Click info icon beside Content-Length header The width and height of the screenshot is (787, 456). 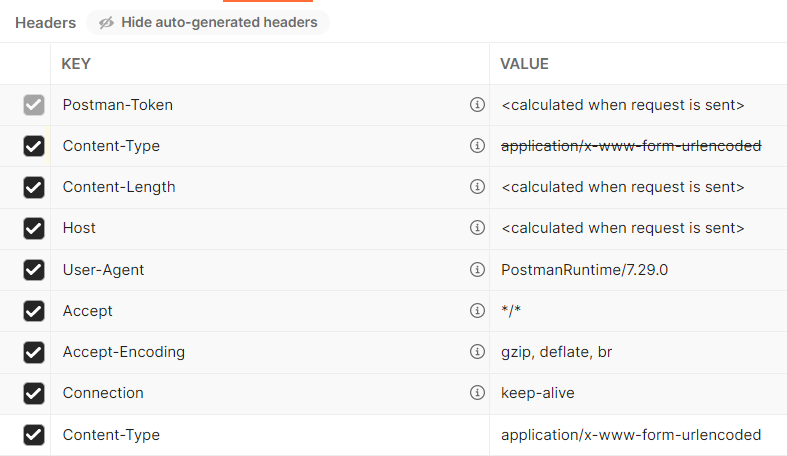tap(477, 187)
